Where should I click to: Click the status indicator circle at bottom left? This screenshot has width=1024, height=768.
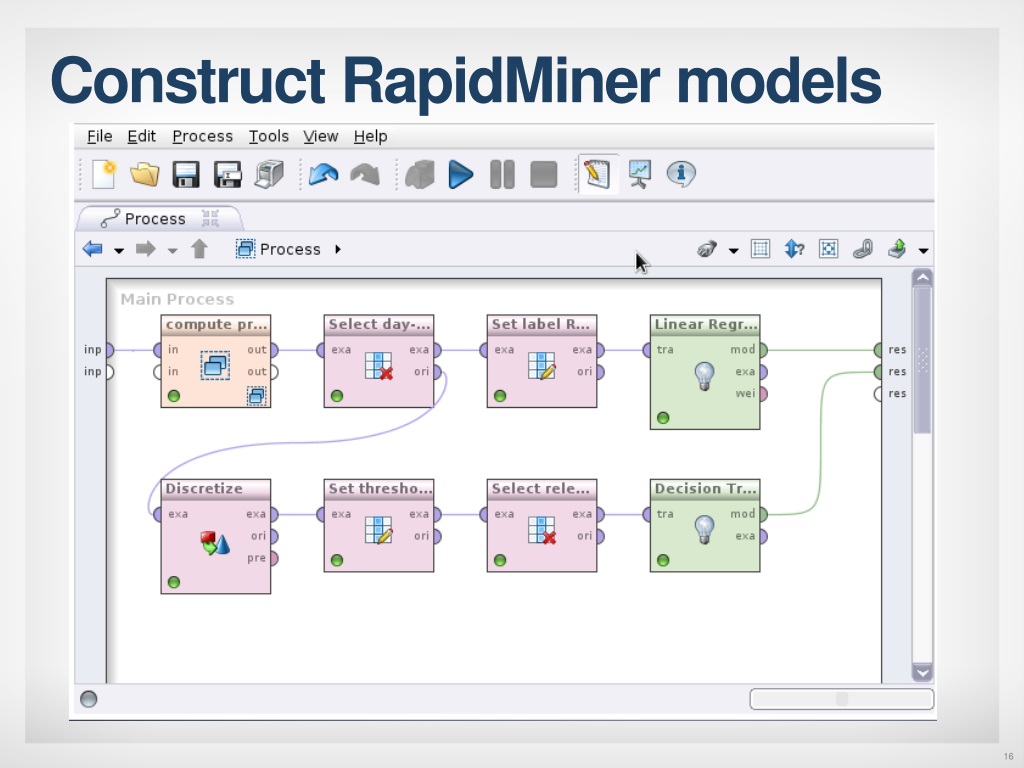click(x=89, y=699)
